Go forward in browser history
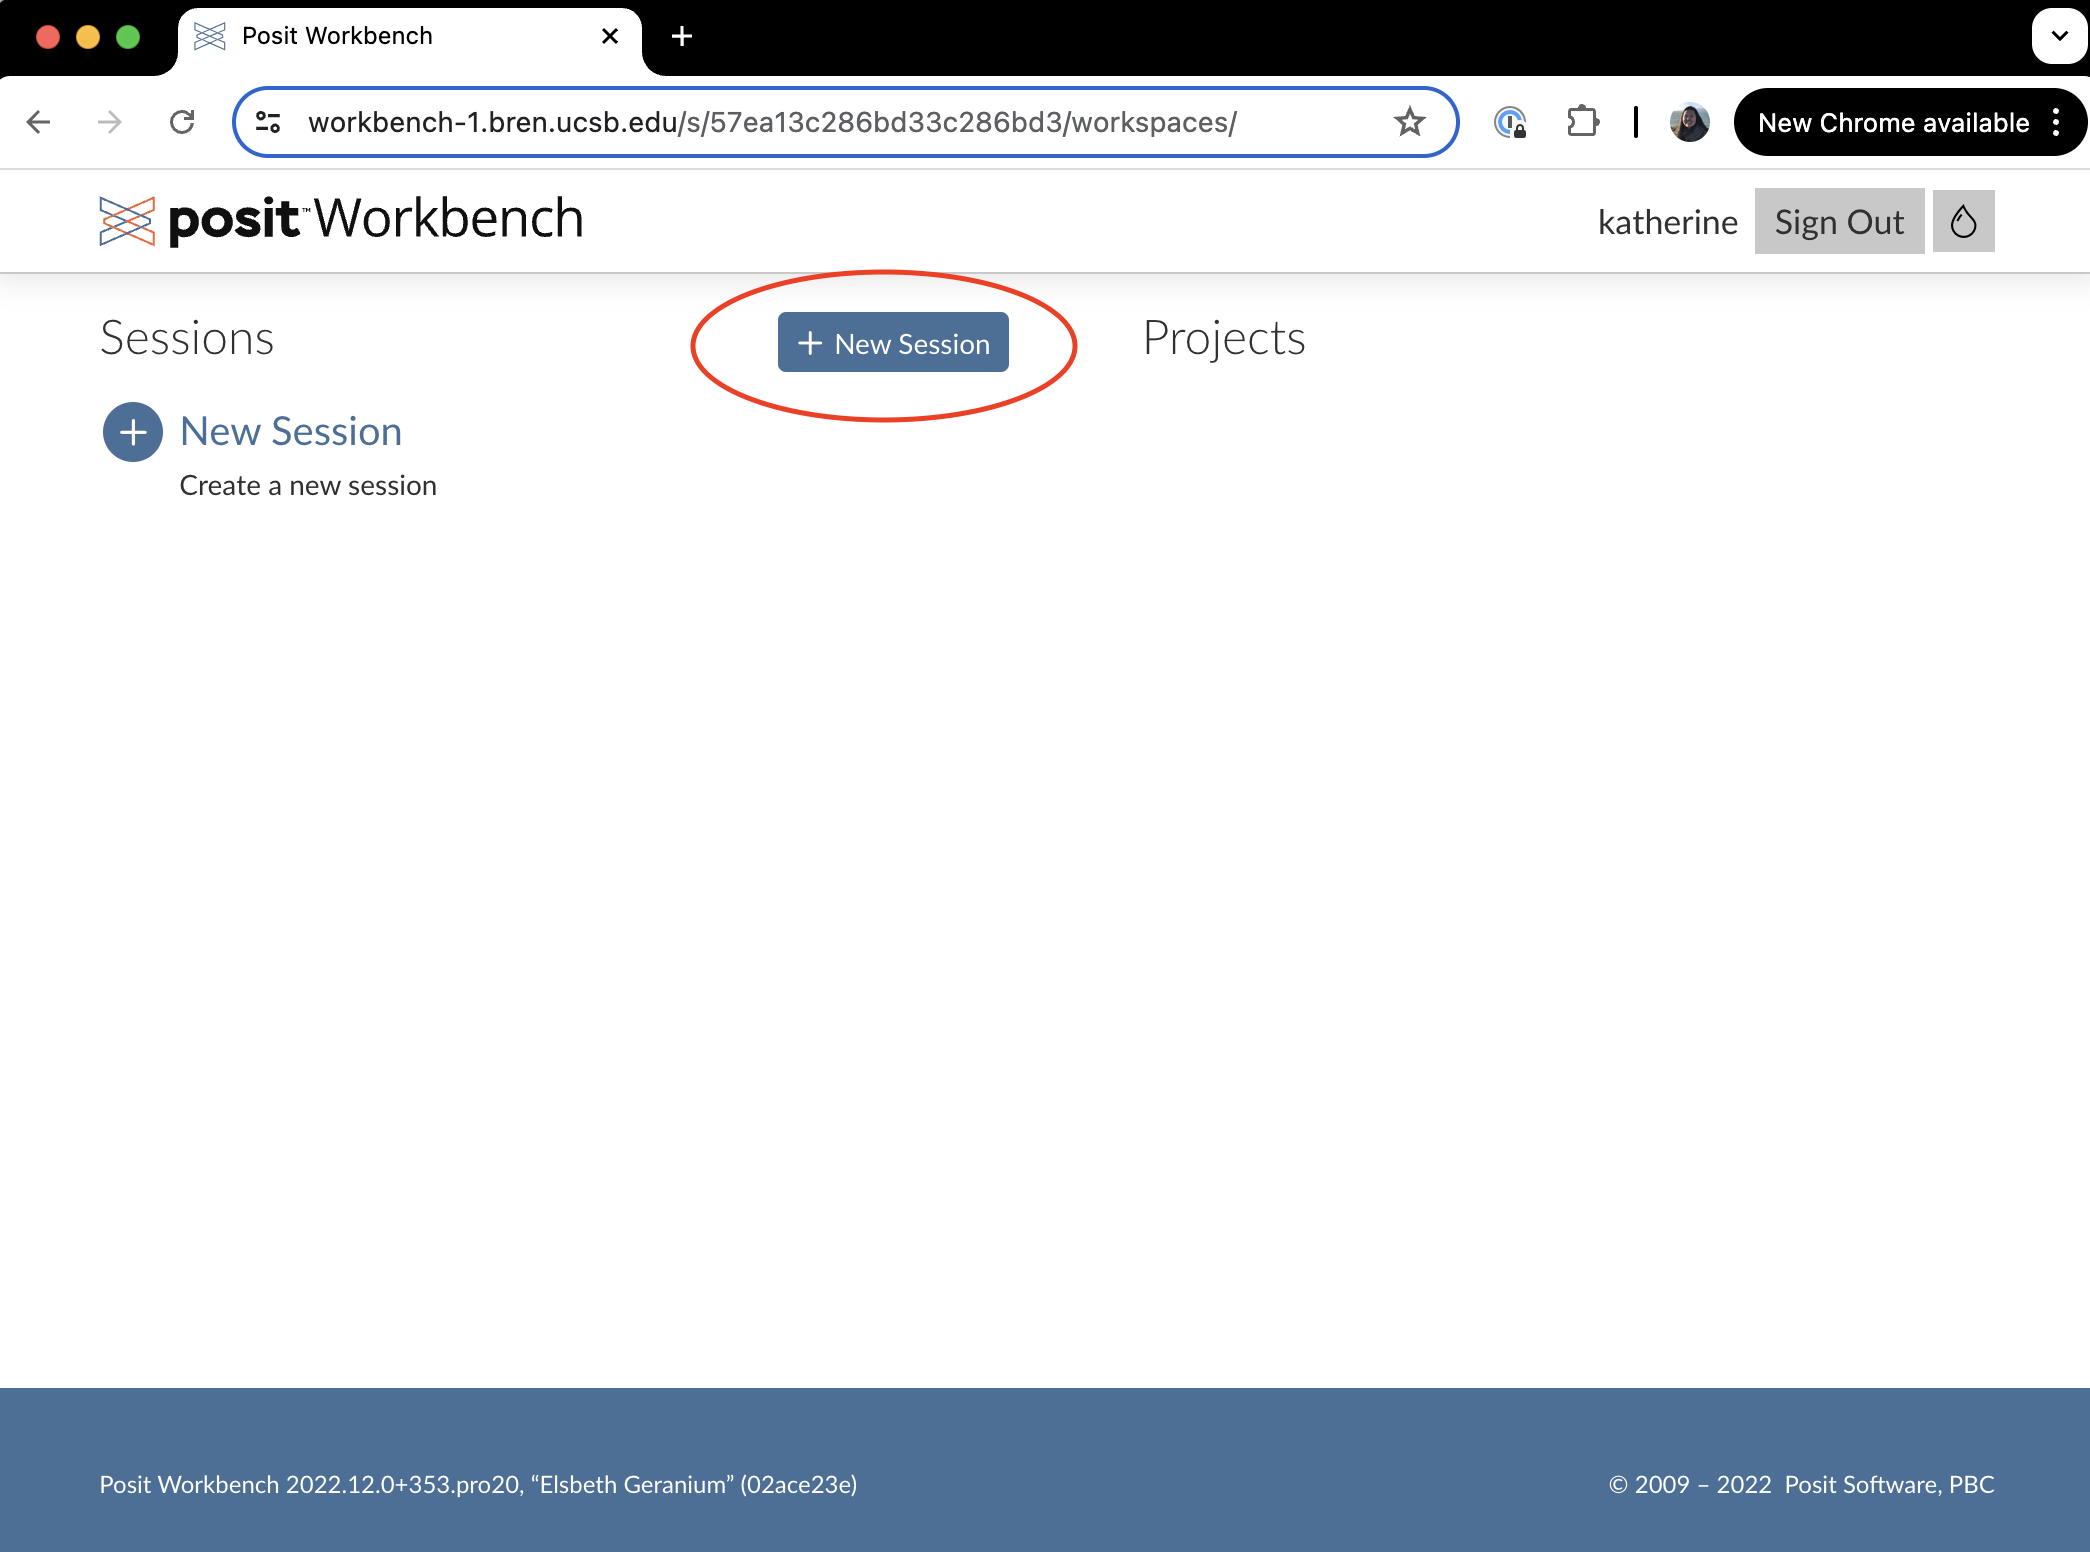 click(110, 122)
